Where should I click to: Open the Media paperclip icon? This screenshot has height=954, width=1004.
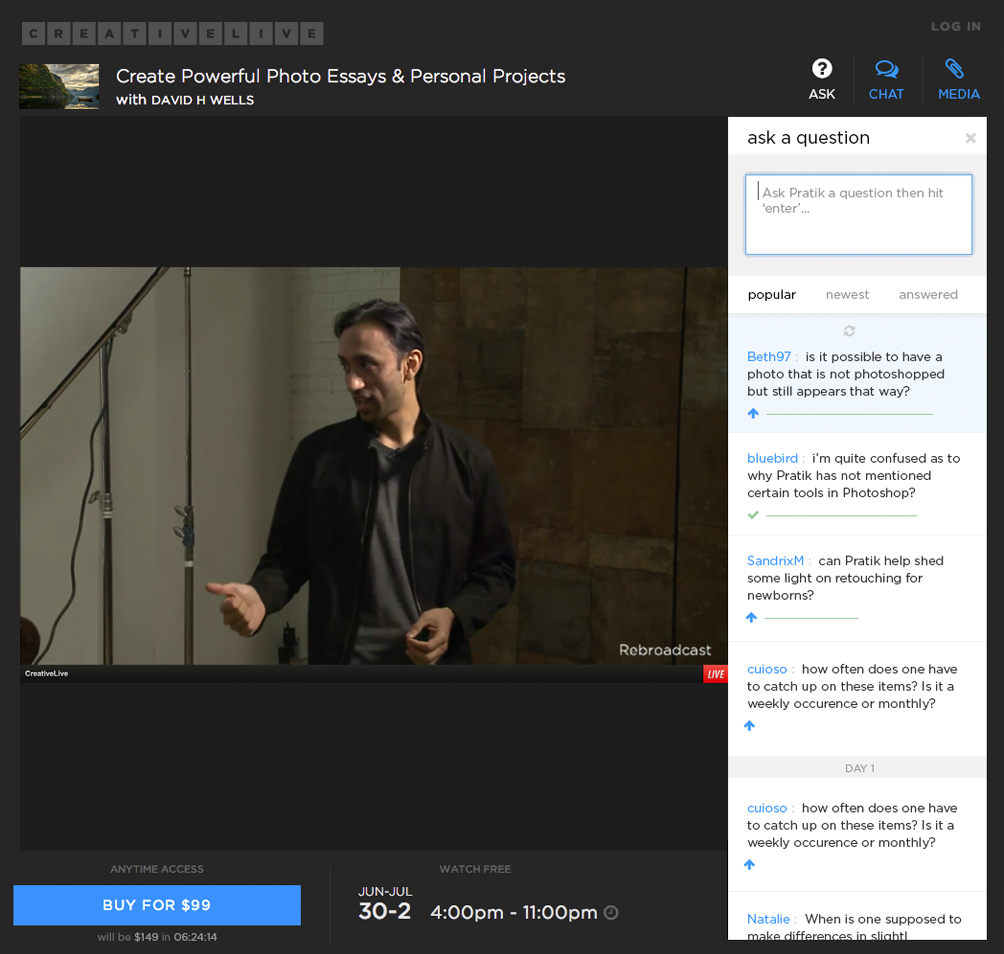954,69
